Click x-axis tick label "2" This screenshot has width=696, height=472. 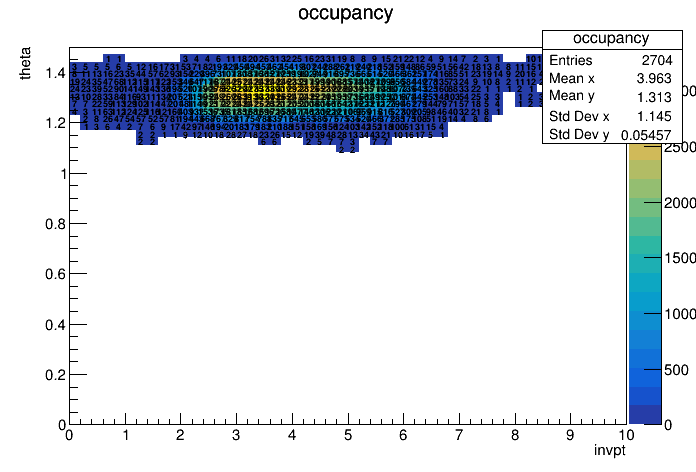pyautogui.click(x=180, y=435)
